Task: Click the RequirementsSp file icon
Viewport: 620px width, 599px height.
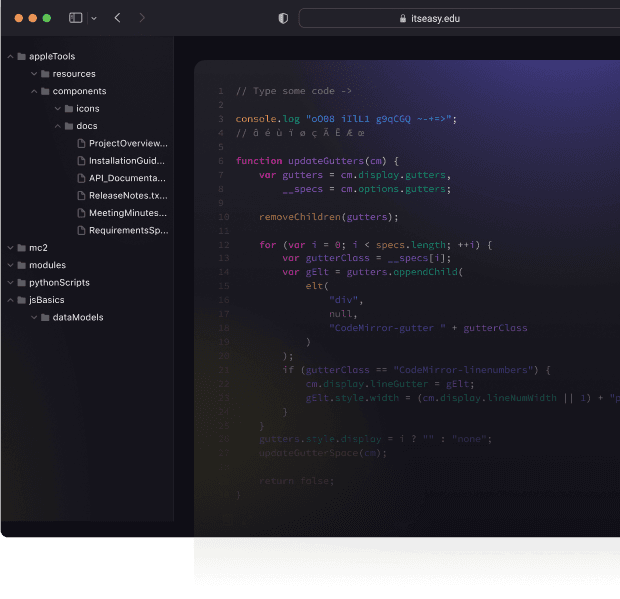Action: click(x=81, y=231)
